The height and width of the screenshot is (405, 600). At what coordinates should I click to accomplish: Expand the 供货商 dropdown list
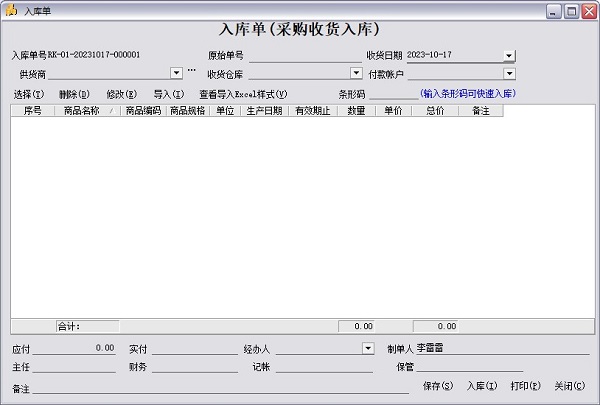(x=176, y=73)
